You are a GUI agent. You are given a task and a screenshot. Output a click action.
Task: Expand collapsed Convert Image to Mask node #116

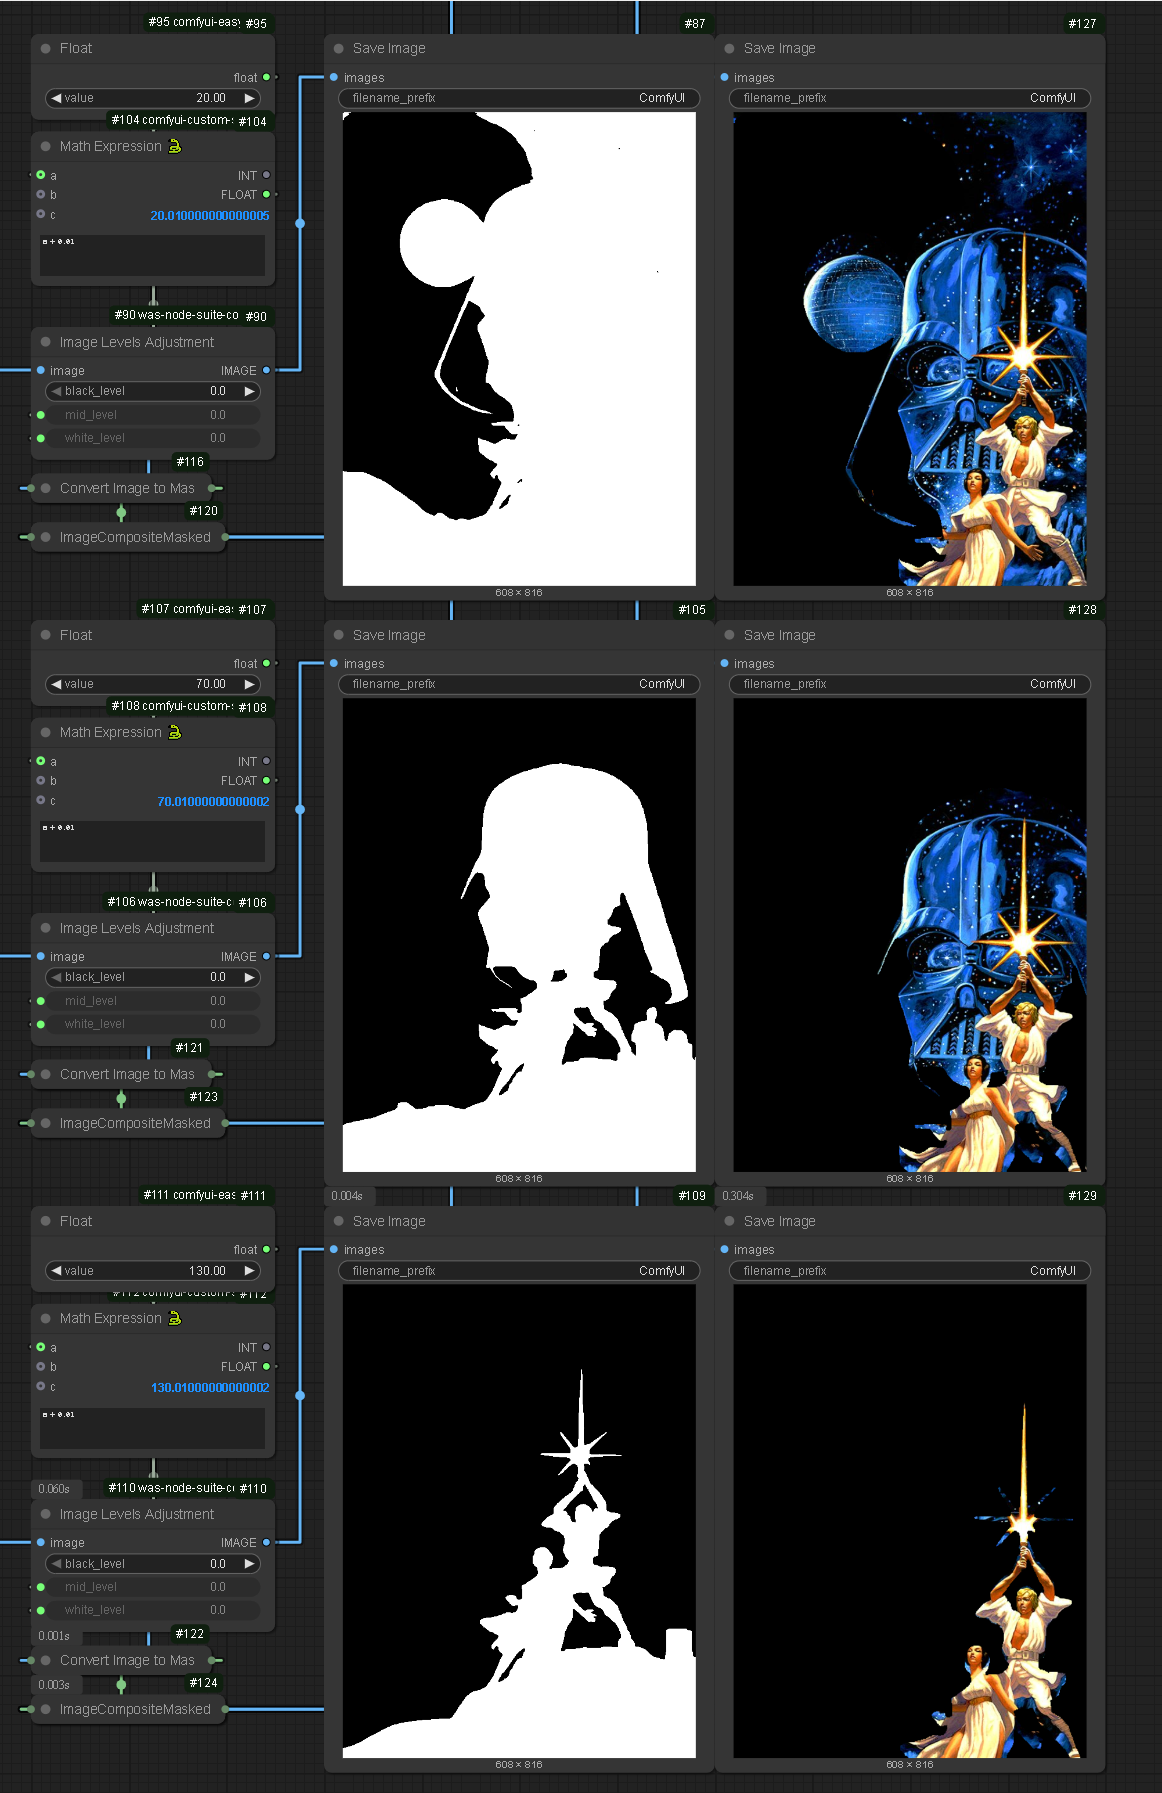click(46, 488)
